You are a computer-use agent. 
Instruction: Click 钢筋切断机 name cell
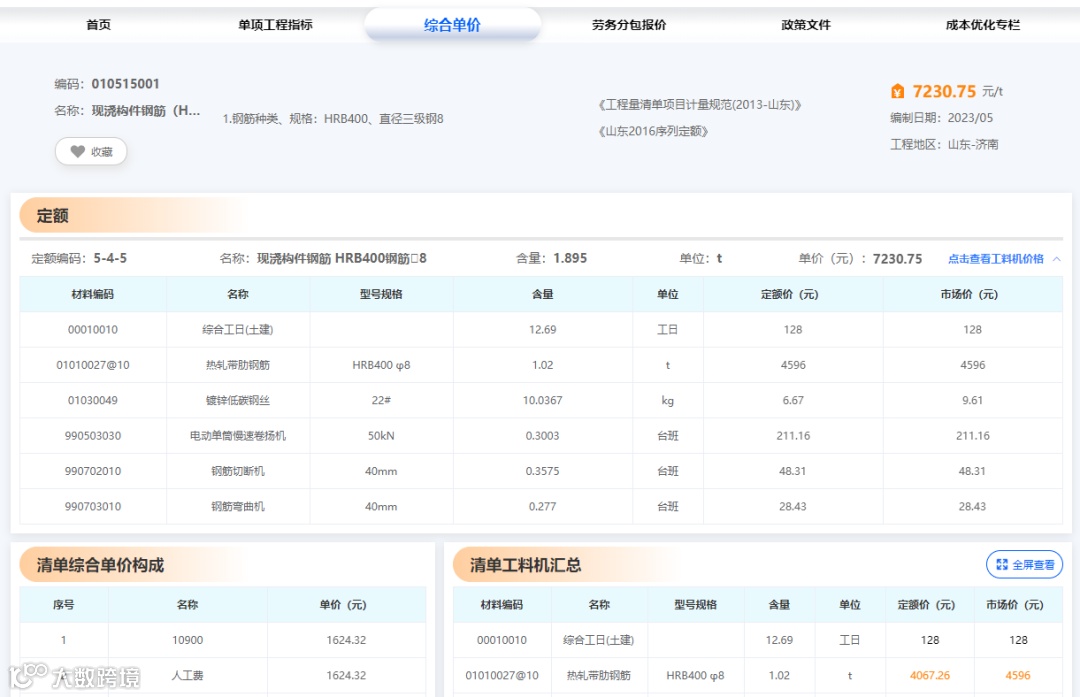238,471
